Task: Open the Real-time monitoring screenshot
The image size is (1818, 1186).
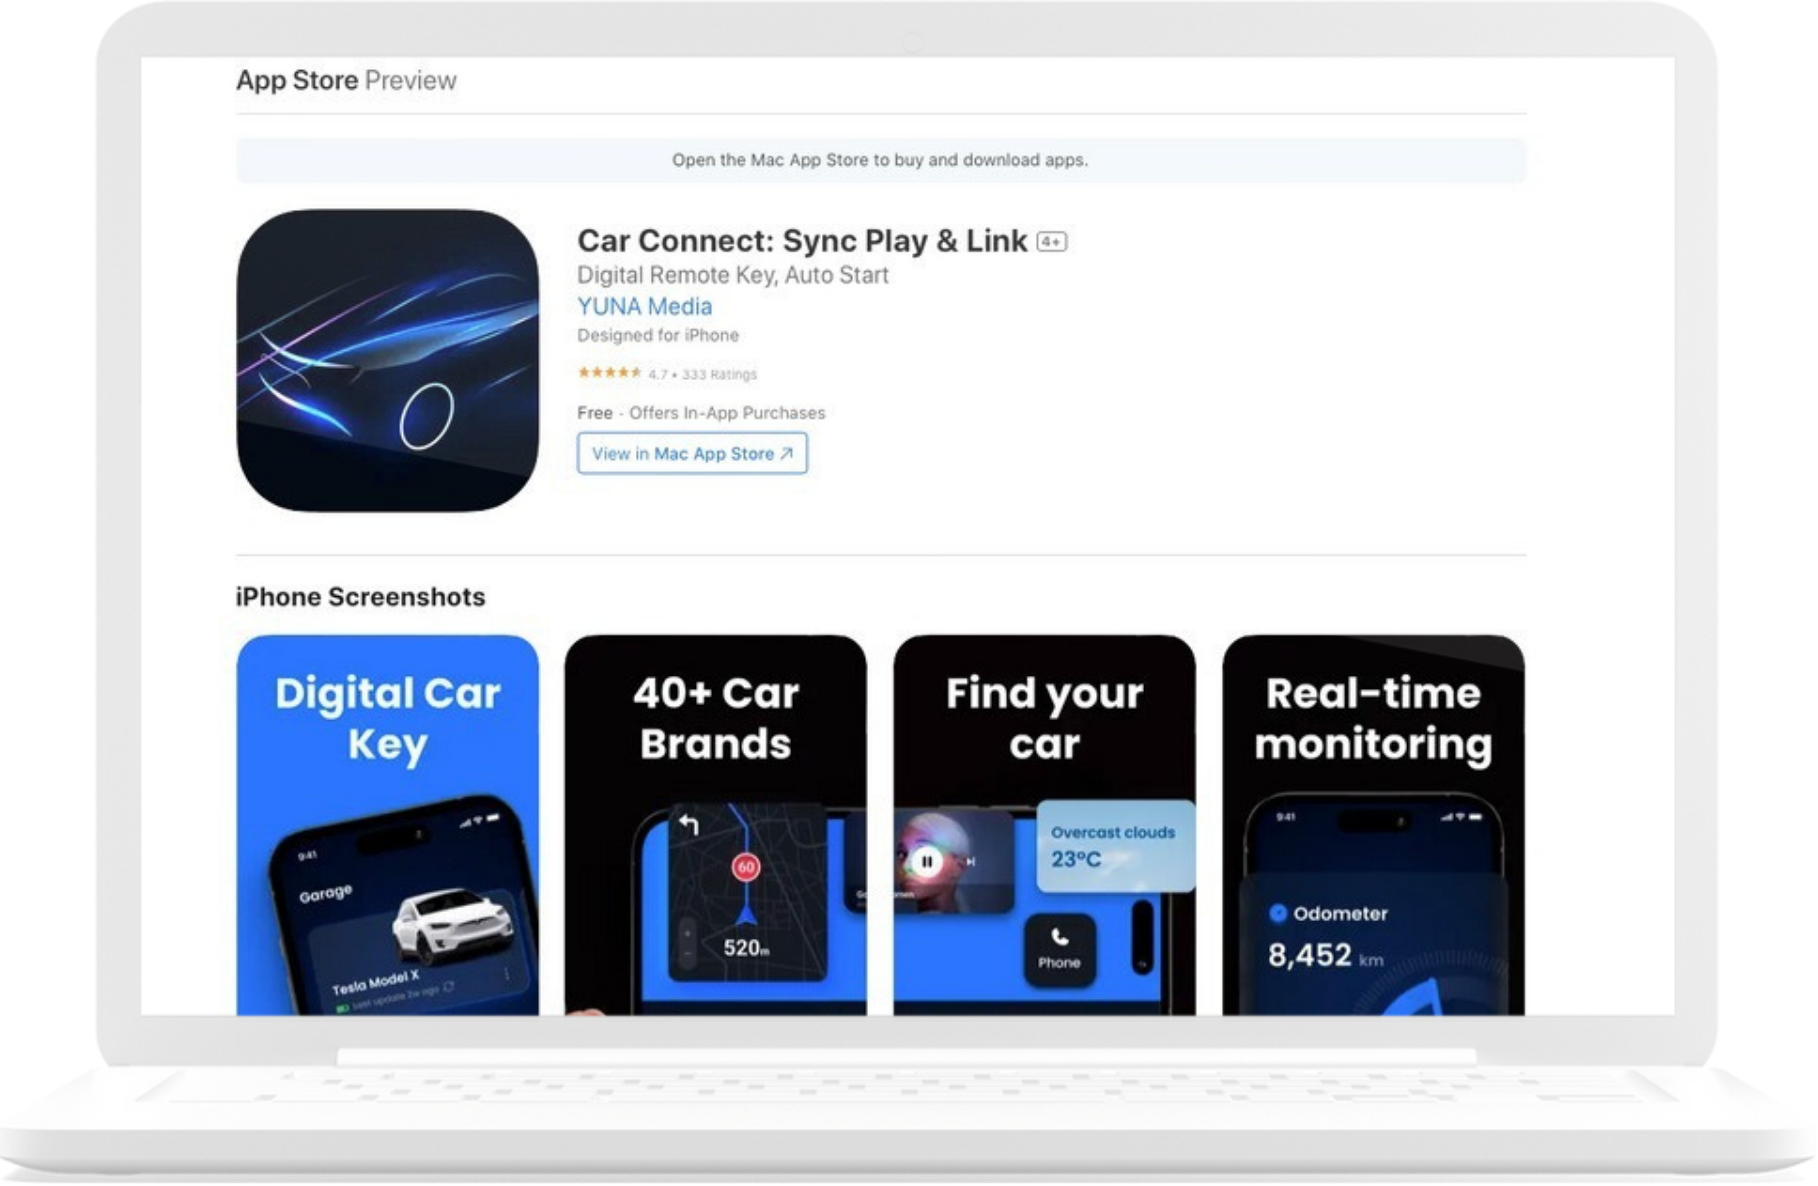Action: point(1373,825)
